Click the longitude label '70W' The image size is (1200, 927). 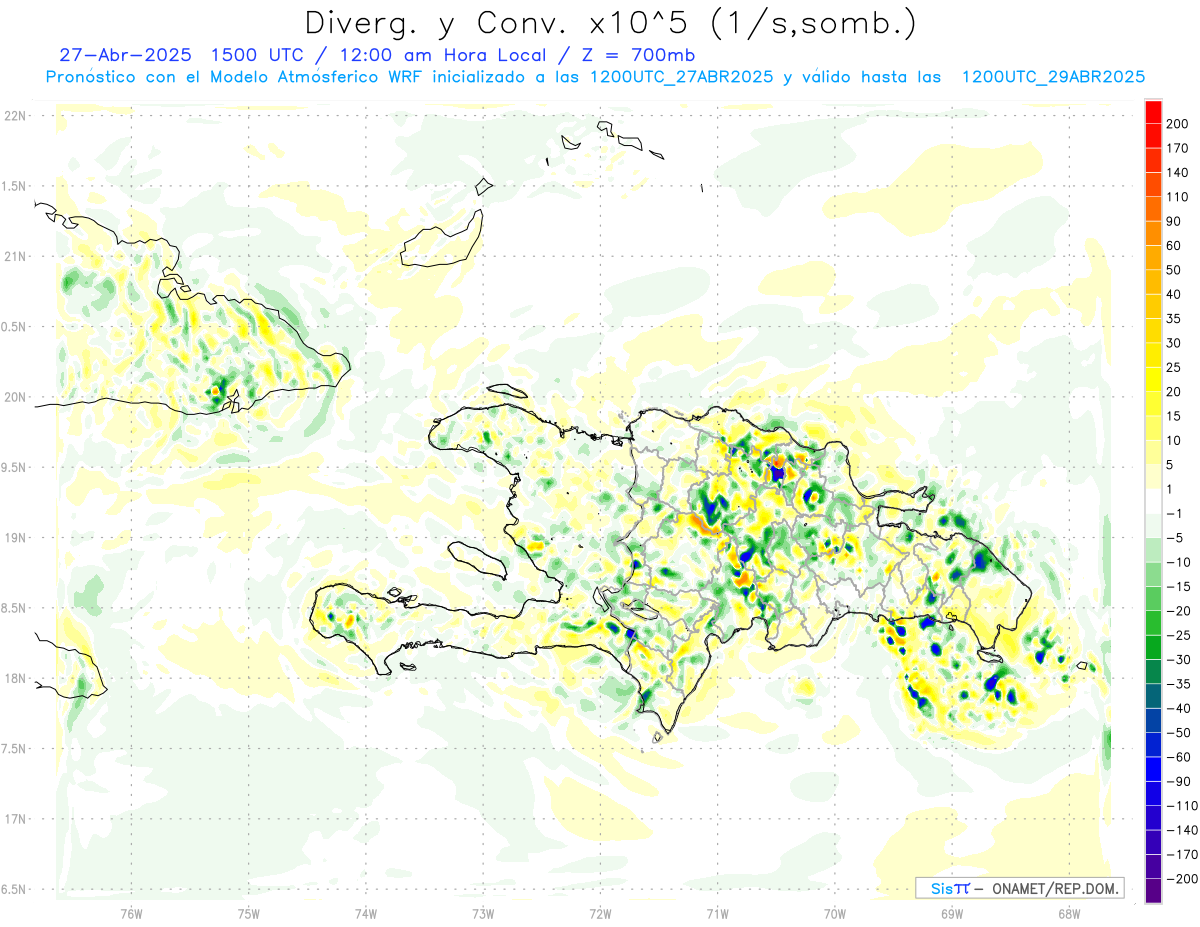[x=835, y=913]
